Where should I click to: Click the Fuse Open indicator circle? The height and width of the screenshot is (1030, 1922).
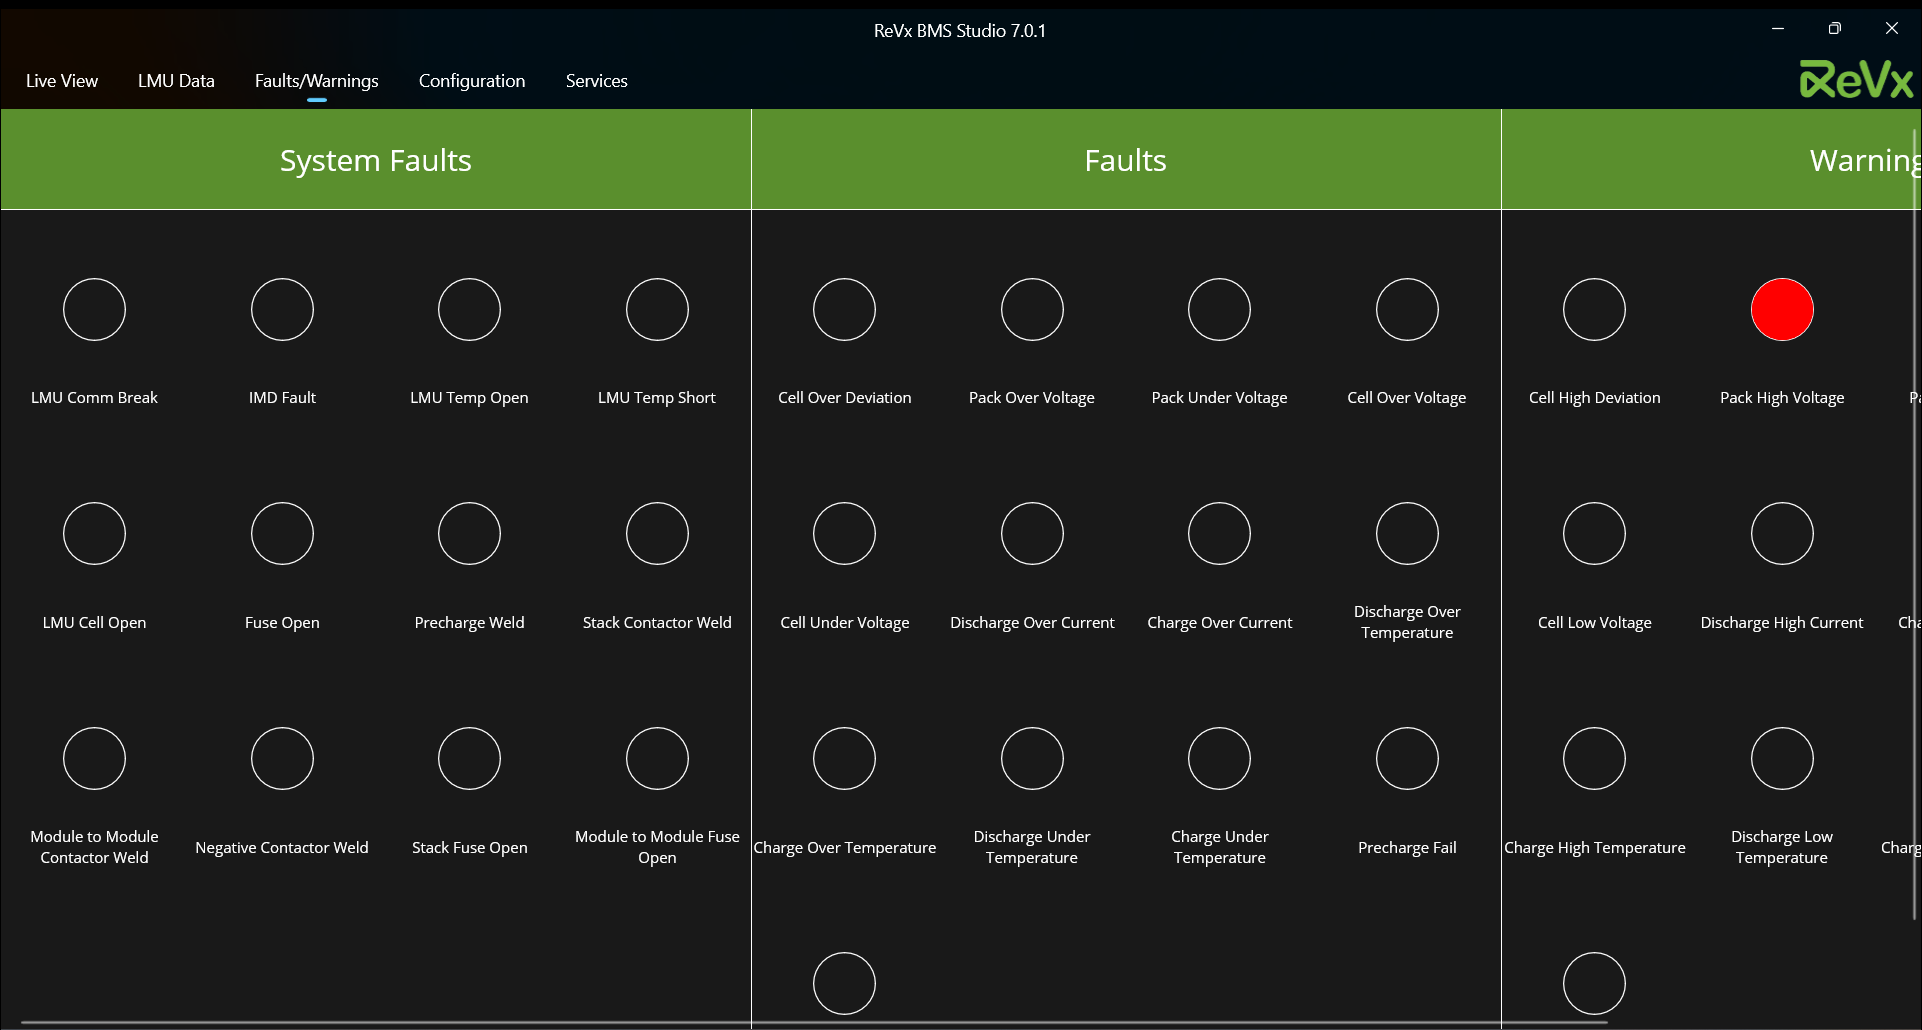(x=282, y=534)
